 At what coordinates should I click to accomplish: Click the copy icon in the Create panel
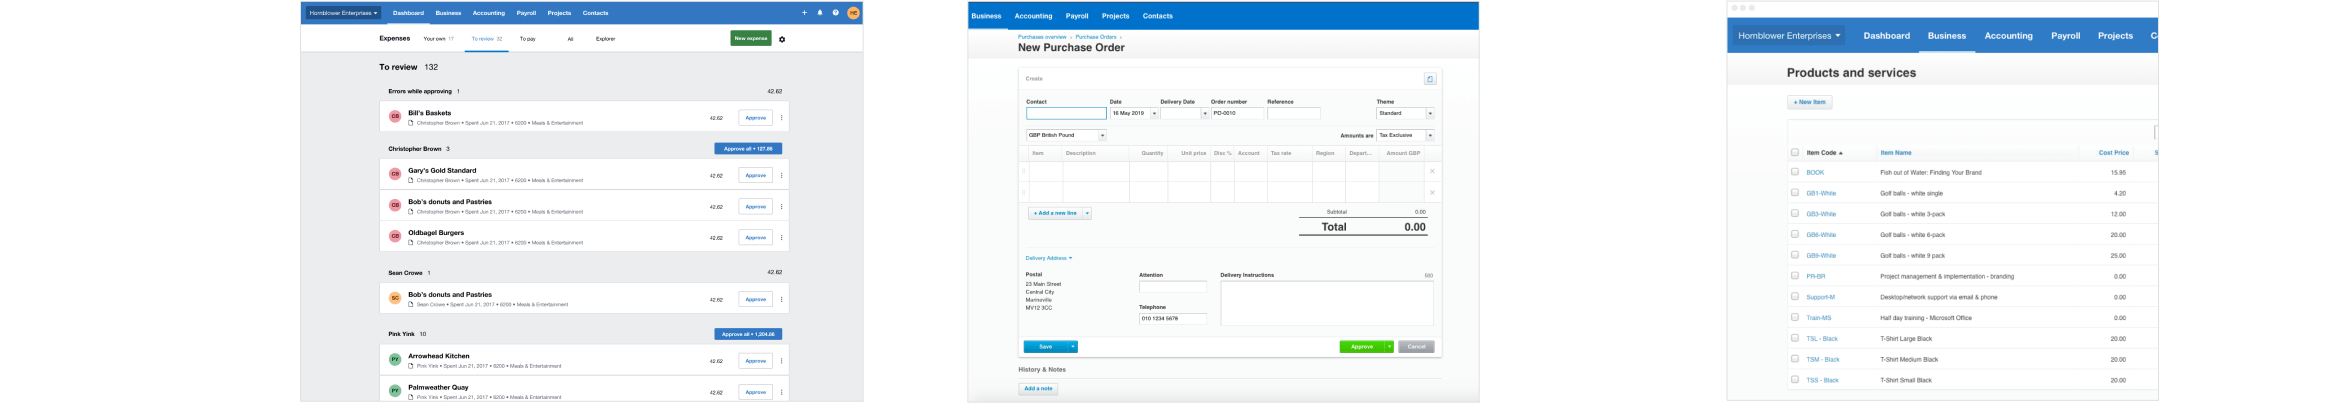[1430, 79]
